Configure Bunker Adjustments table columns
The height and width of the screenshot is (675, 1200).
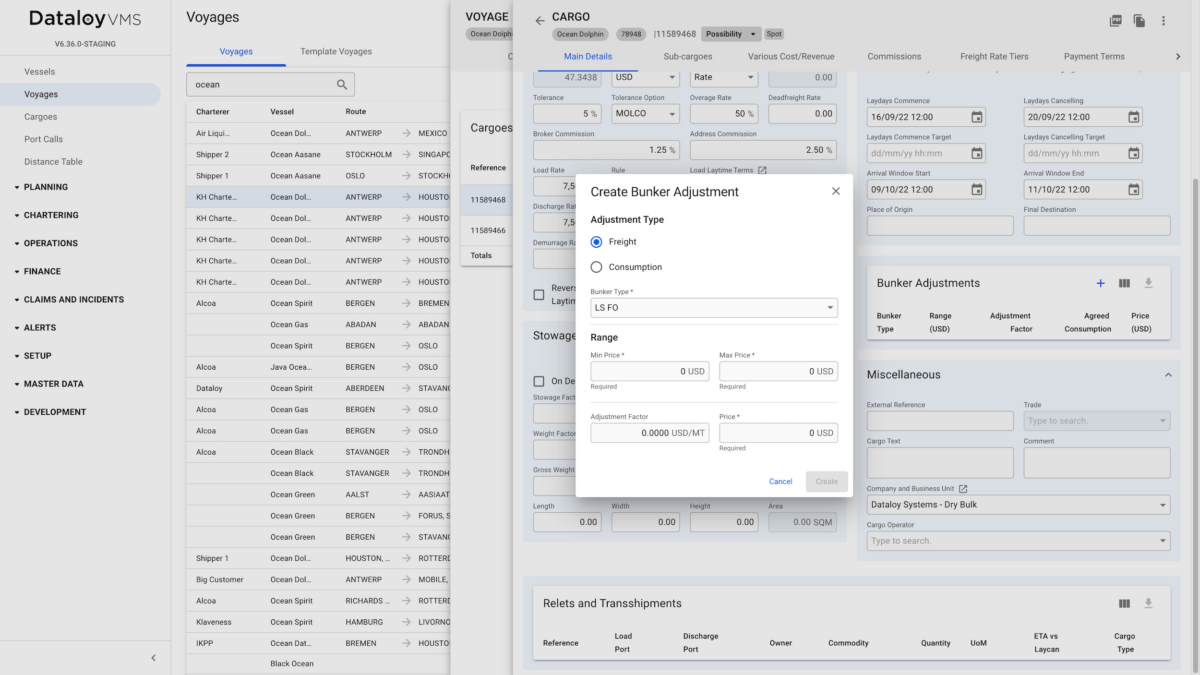pos(1124,283)
